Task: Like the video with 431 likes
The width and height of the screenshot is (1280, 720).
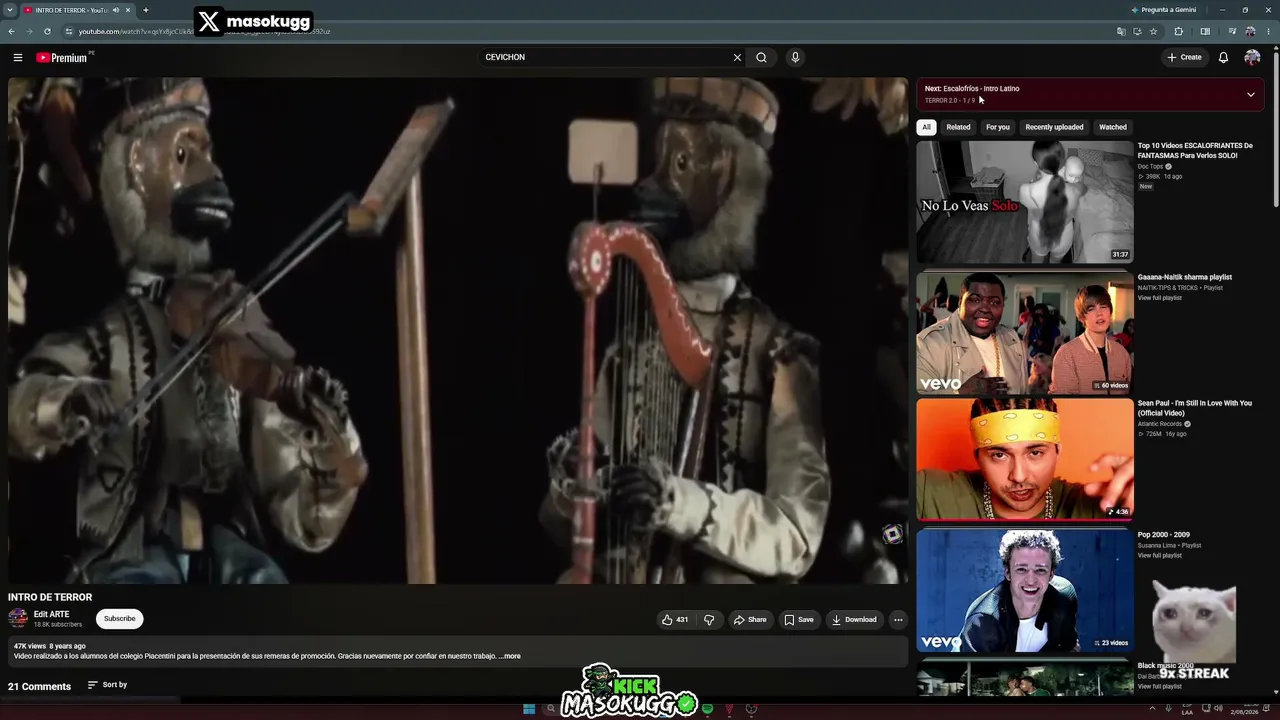Action: [675, 620]
